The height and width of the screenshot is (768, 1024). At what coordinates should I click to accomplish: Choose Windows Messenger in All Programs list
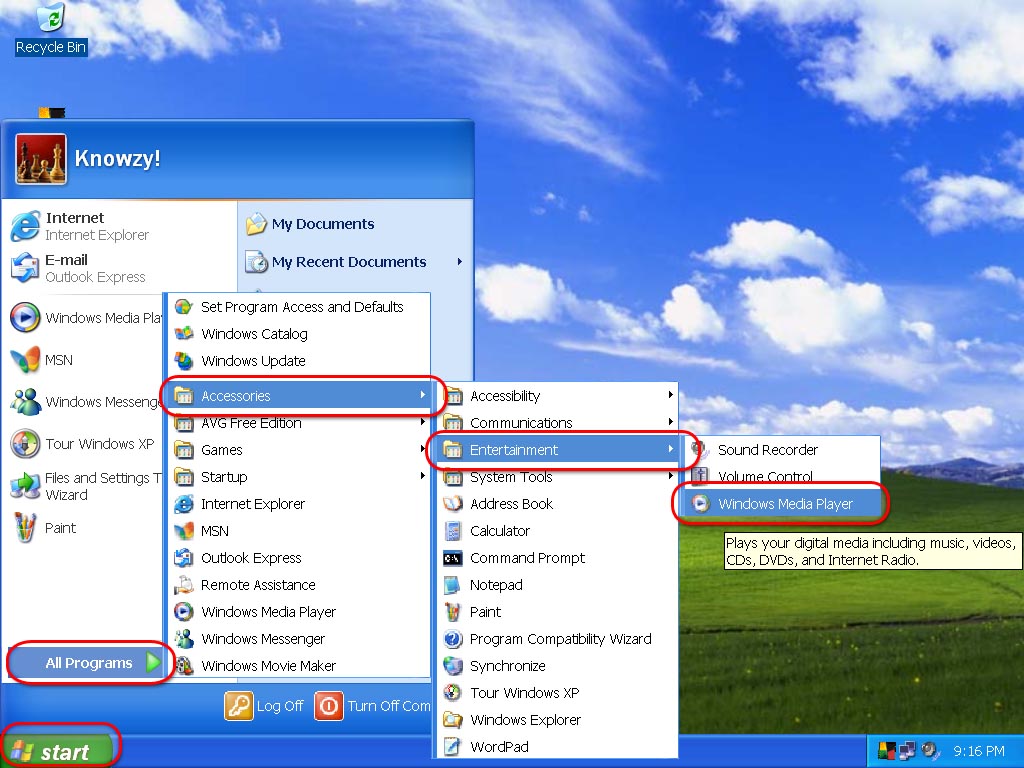tap(299, 639)
